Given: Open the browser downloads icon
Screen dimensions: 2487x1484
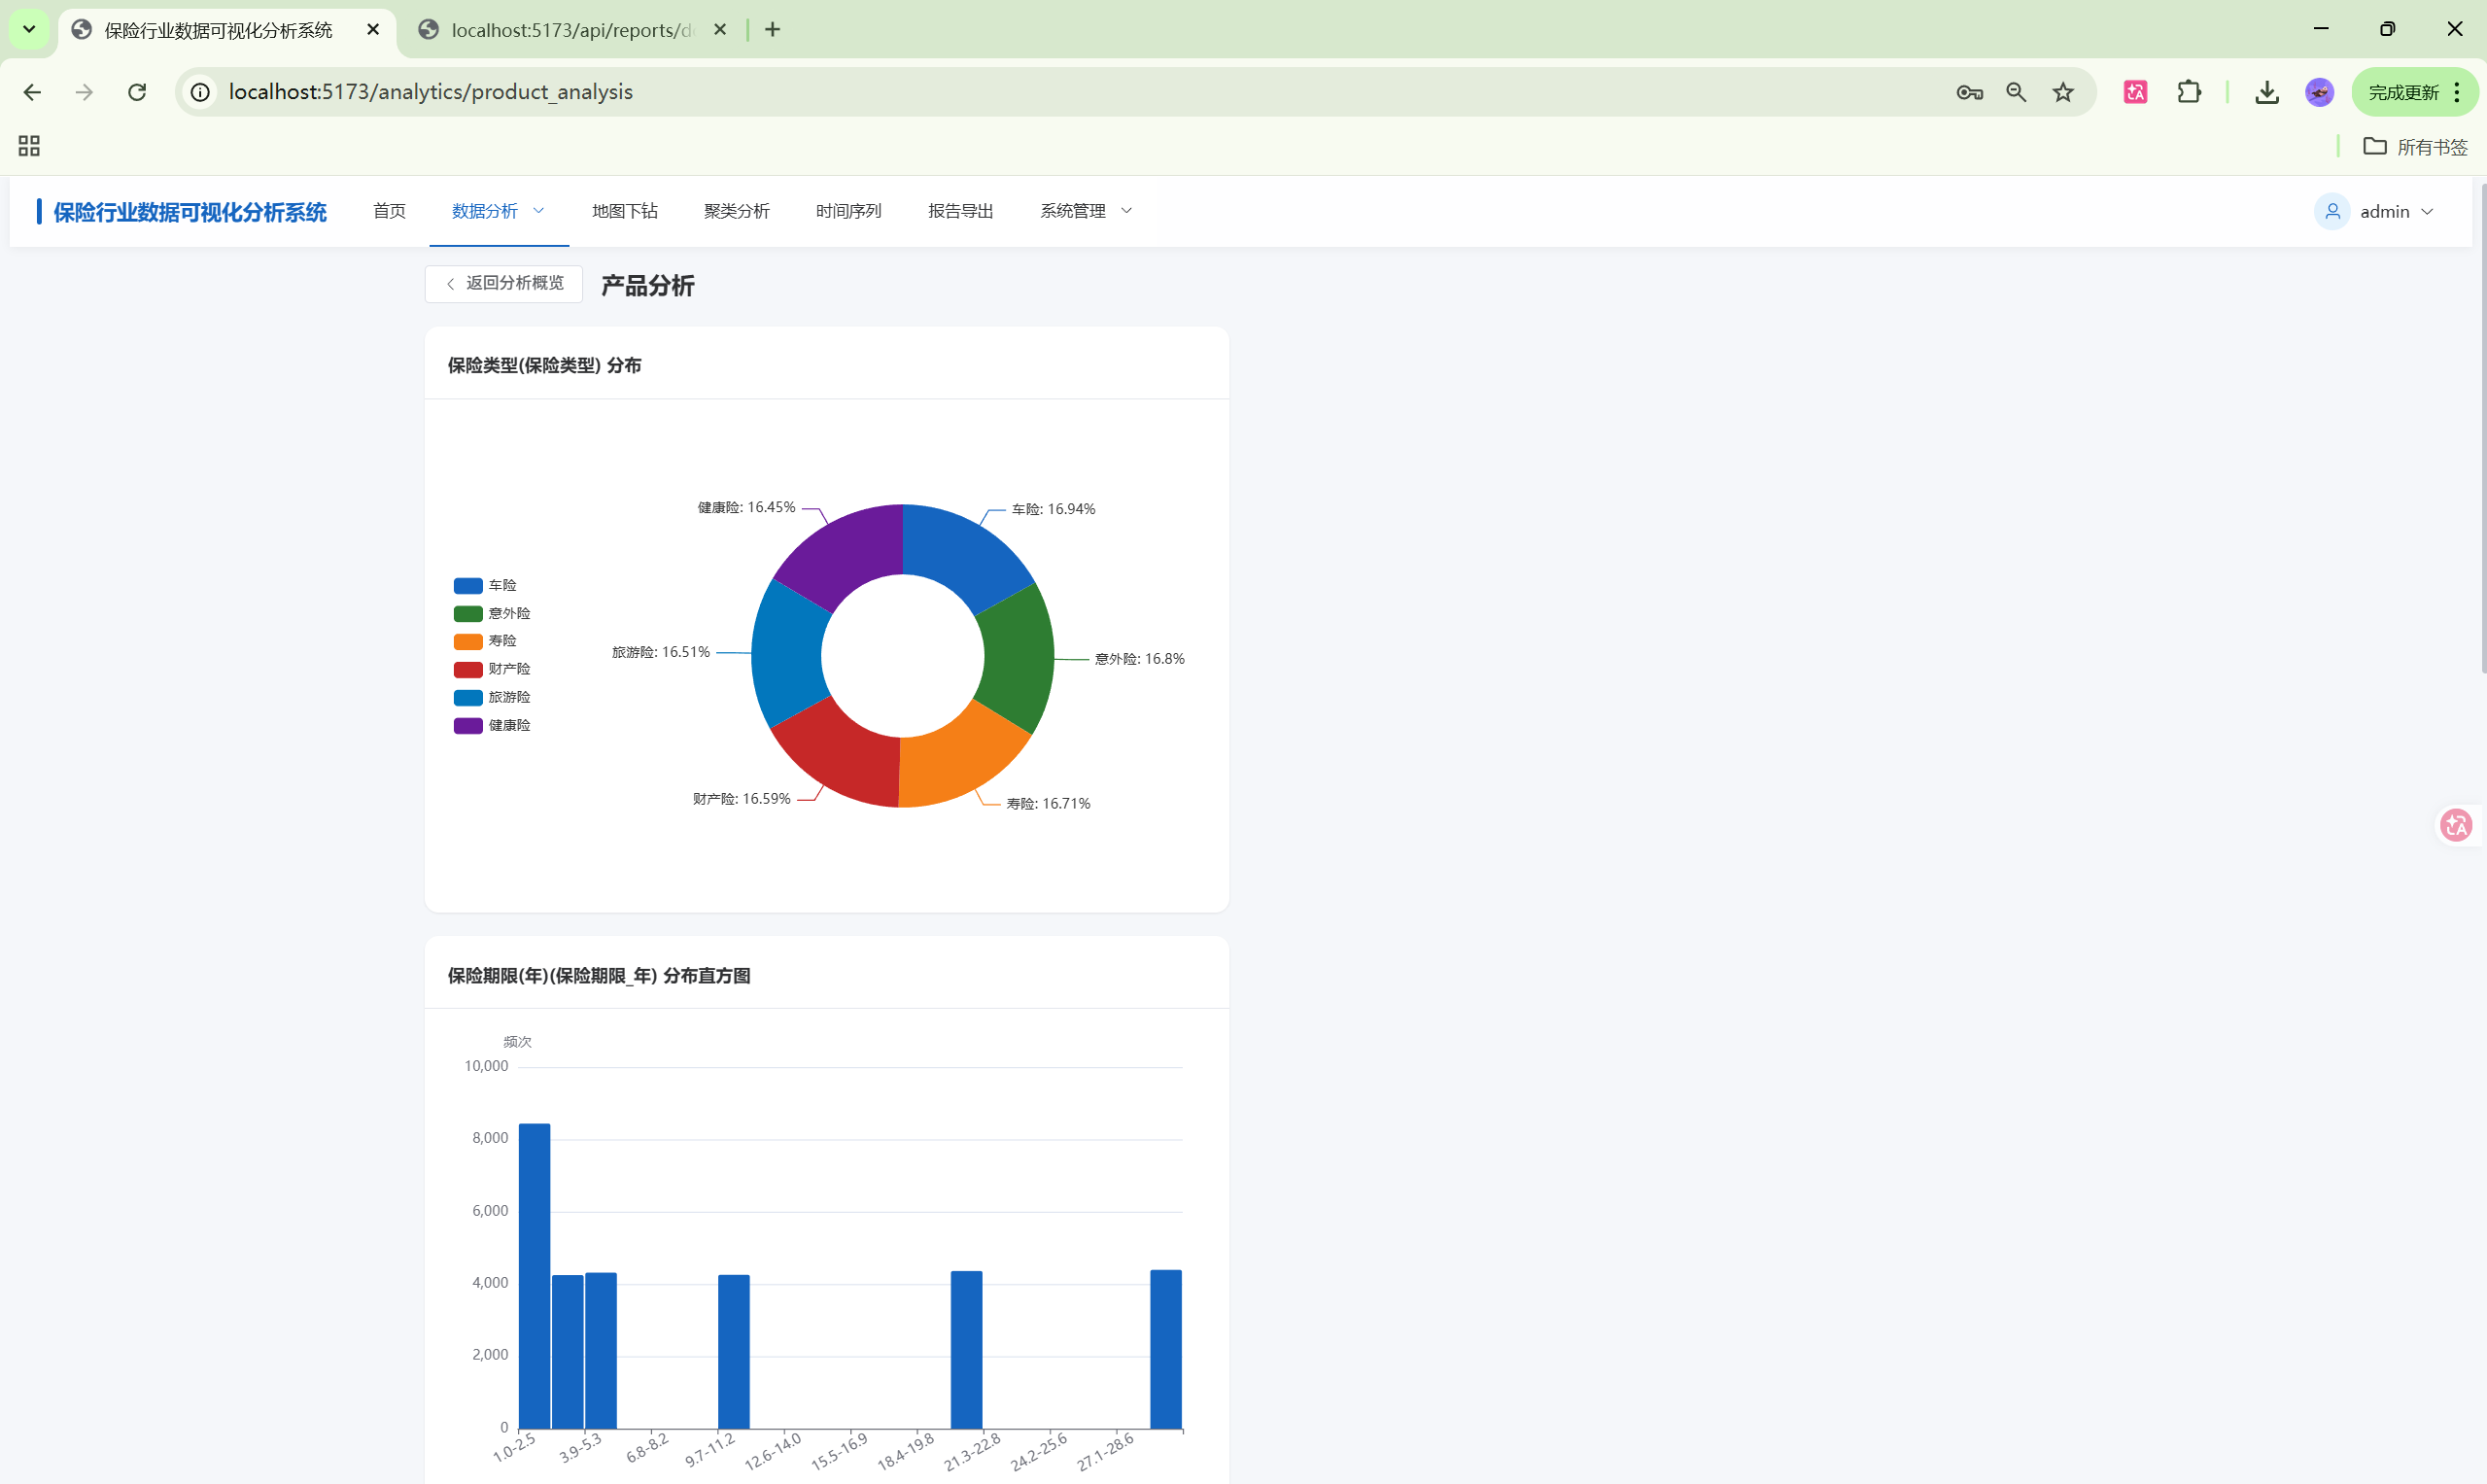Looking at the screenshot, I should pyautogui.click(x=2267, y=92).
